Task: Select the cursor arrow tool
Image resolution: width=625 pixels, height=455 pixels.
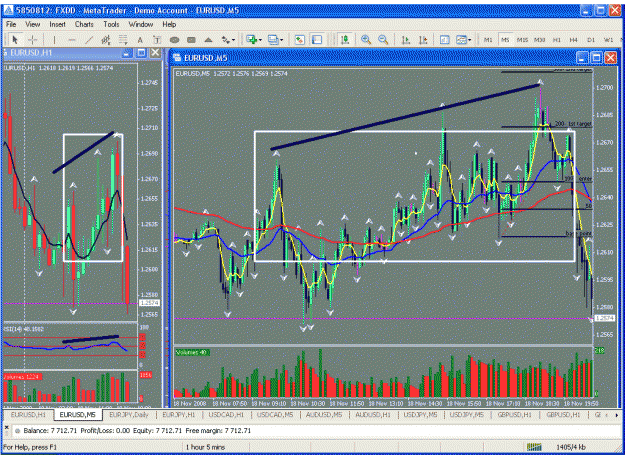Action: point(15,40)
